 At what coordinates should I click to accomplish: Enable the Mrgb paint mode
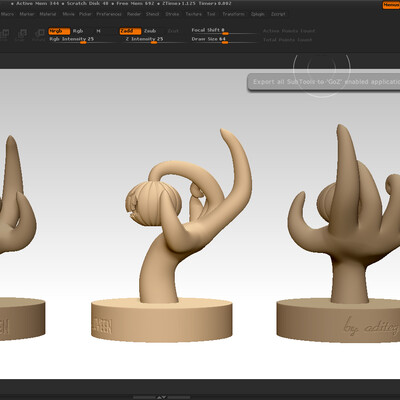tap(59, 31)
